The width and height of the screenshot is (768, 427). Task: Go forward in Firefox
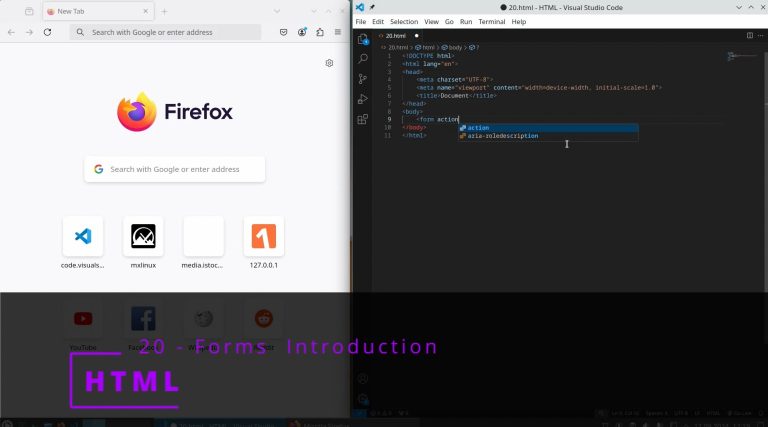point(29,32)
